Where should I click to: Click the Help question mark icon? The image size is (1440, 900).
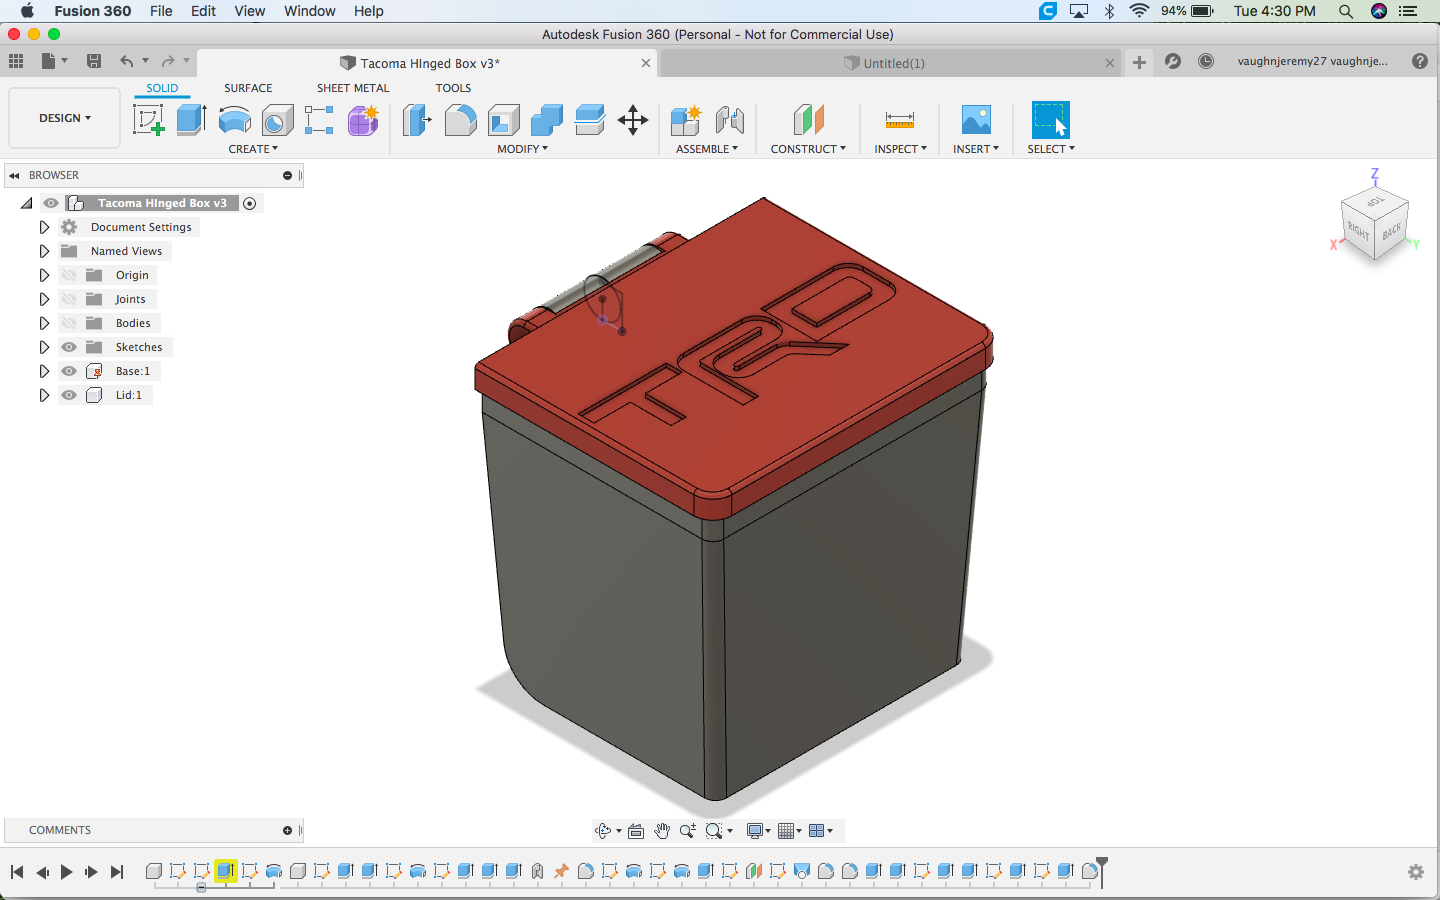tap(1420, 61)
